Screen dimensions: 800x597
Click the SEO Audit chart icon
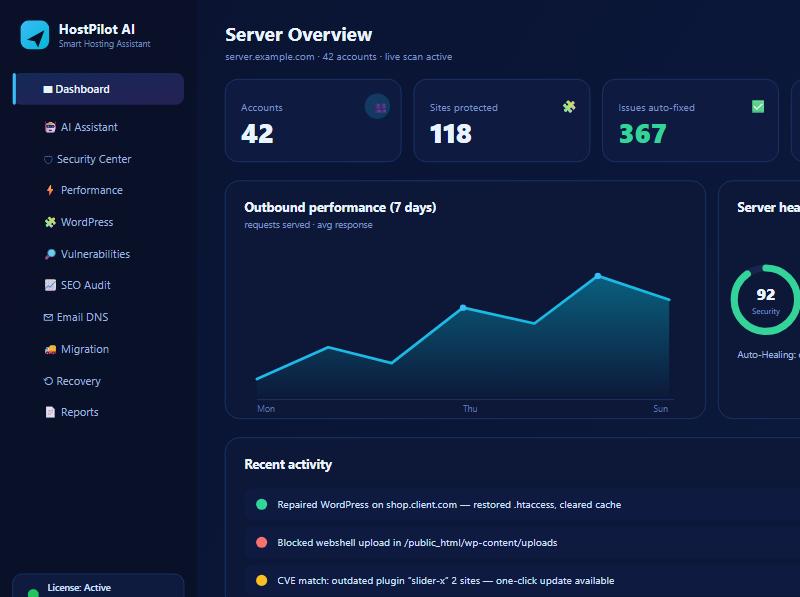pos(50,285)
